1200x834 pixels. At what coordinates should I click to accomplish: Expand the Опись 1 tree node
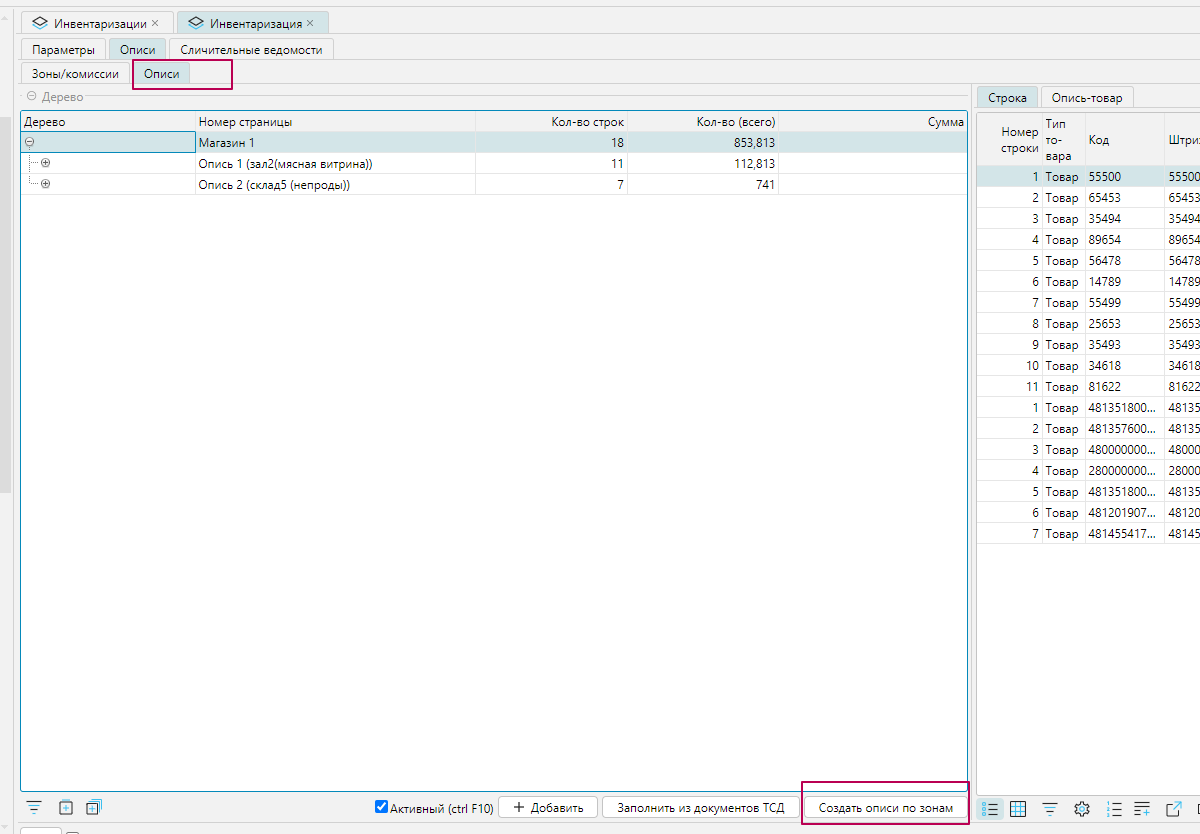click(45, 163)
